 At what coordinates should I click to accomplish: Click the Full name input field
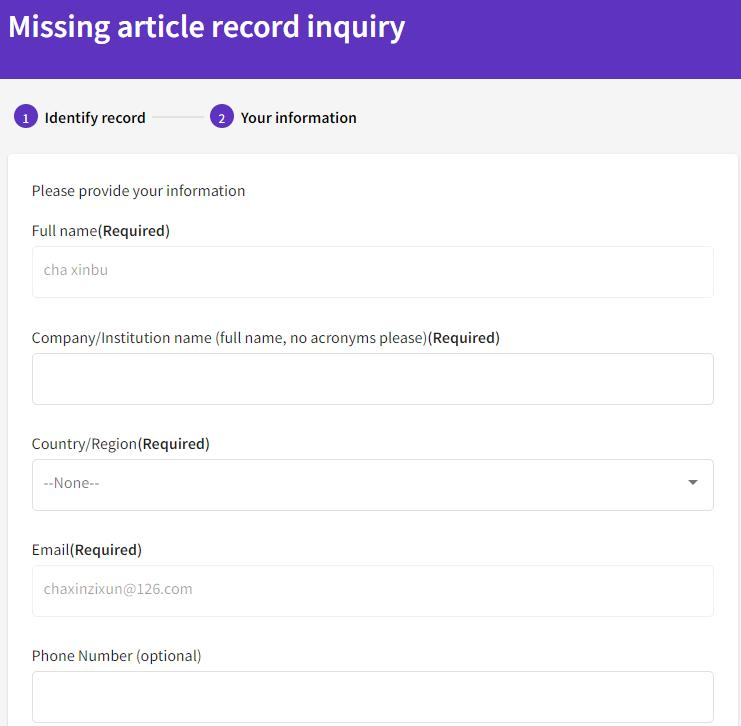click(x=372, y=271)
